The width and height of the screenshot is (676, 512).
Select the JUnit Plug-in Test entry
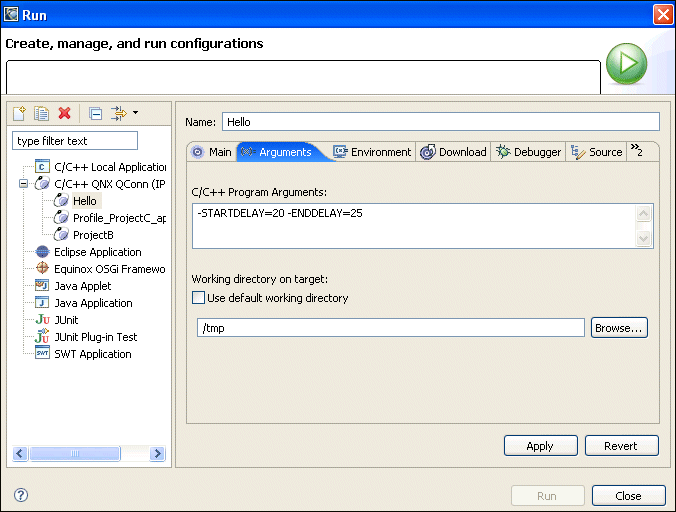(x=95, y=337)
